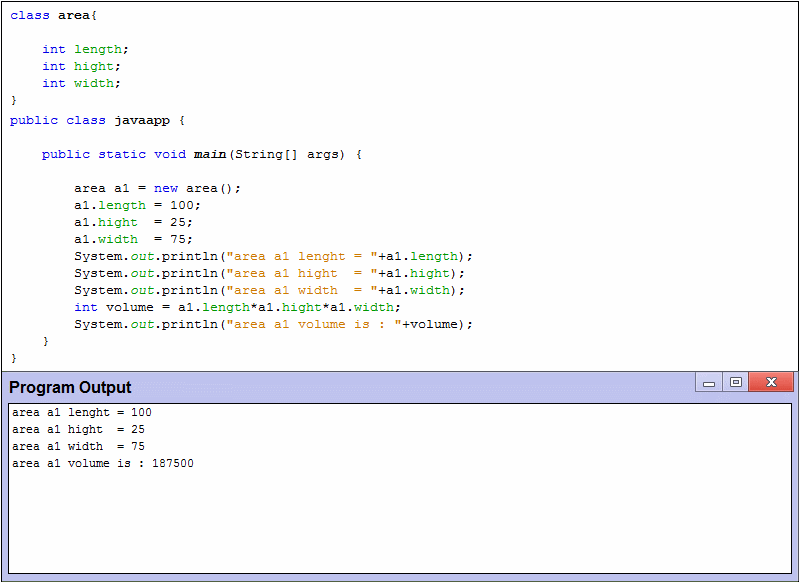Click the 'area a1 = new area();' line
Screen dimensions: 800x583
tap(157, 189)
